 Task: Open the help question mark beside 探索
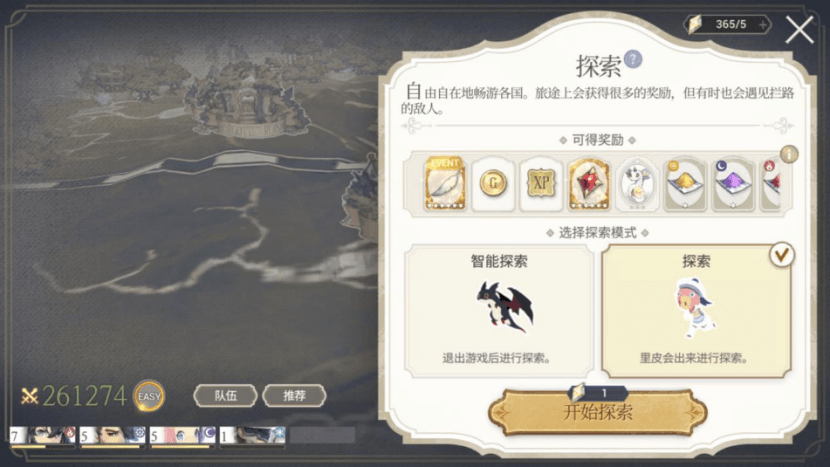tap(633, 59)
